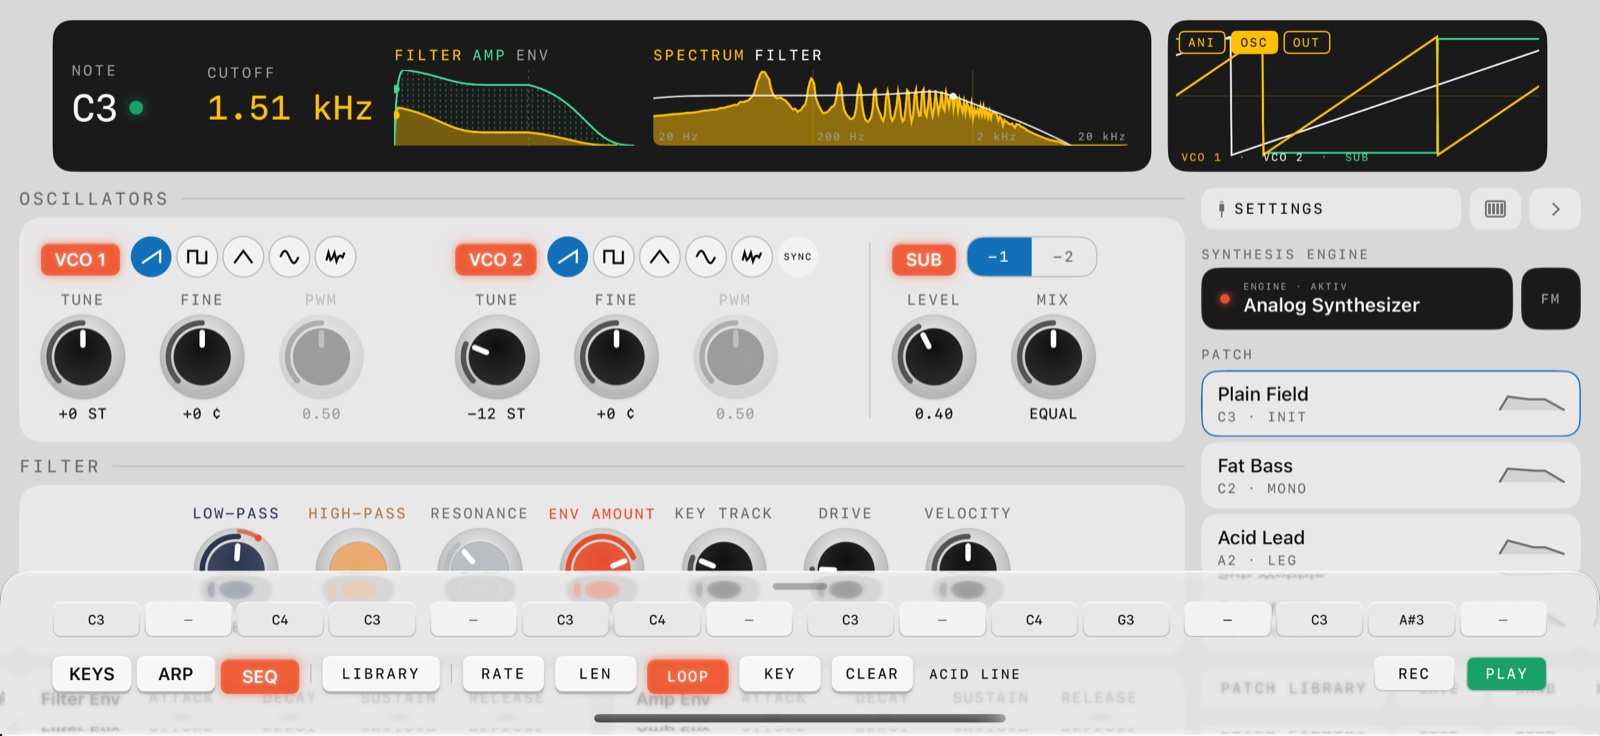
Task: Toggle the SUB oscillator
Action: [924, 259]
